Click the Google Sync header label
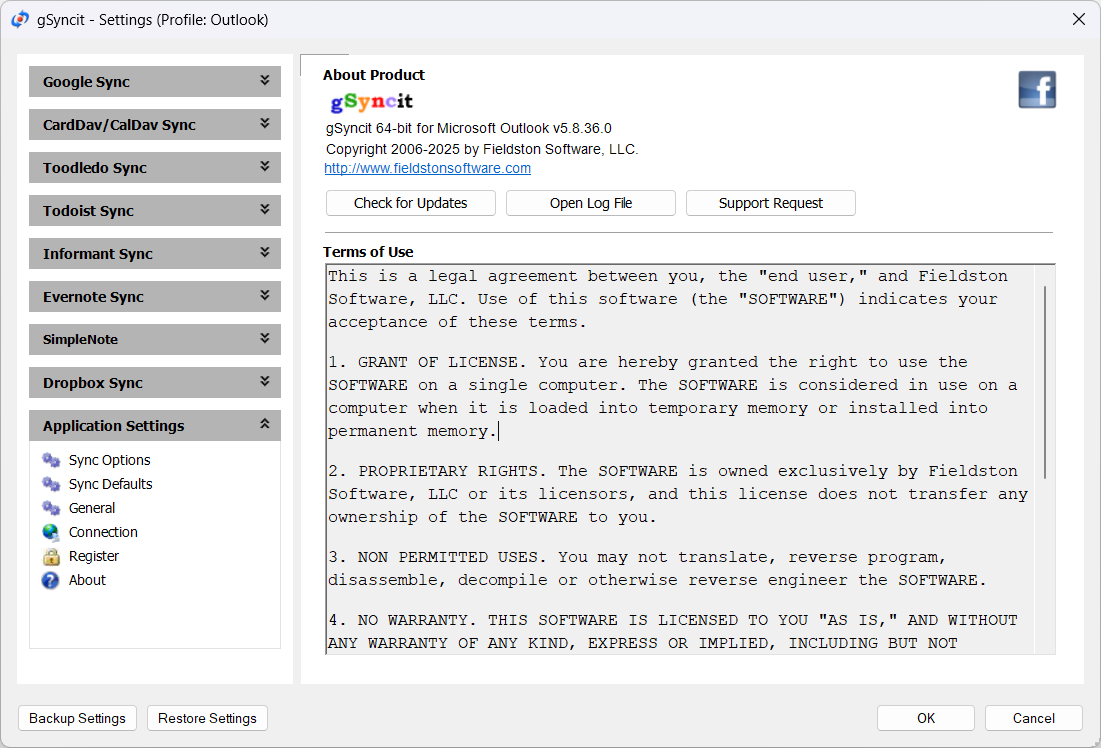The width and height of the screenshot is (1101, 748). (x=86, y=82)
